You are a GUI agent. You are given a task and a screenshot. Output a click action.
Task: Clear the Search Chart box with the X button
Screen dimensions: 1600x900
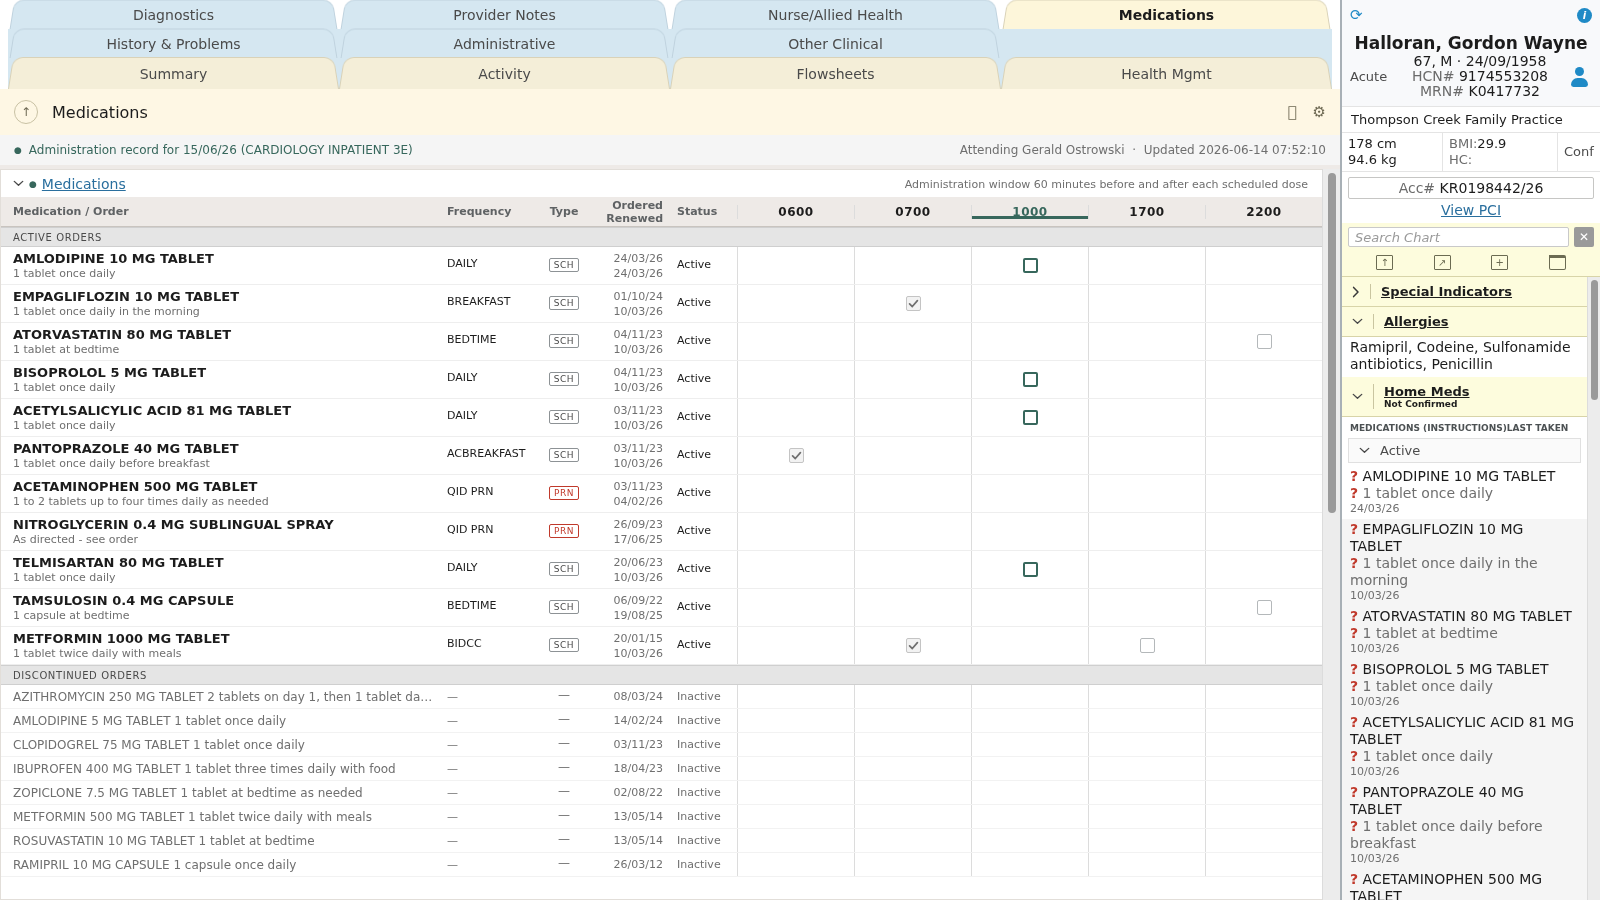[x=1584, y=237]
